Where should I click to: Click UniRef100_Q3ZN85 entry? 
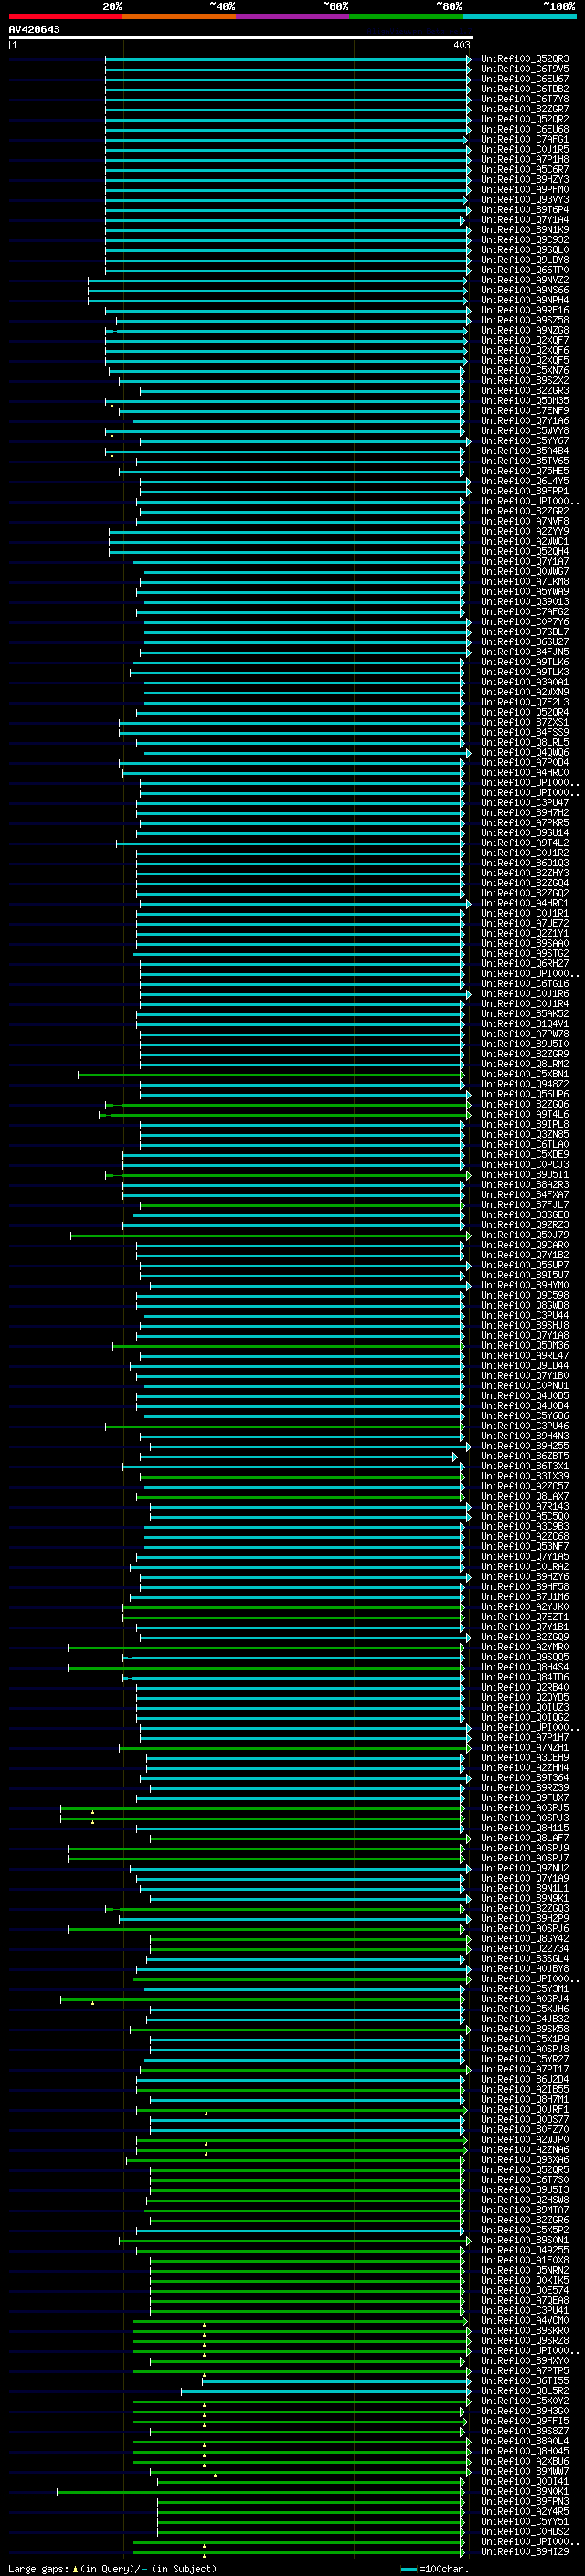point(524,1135)
